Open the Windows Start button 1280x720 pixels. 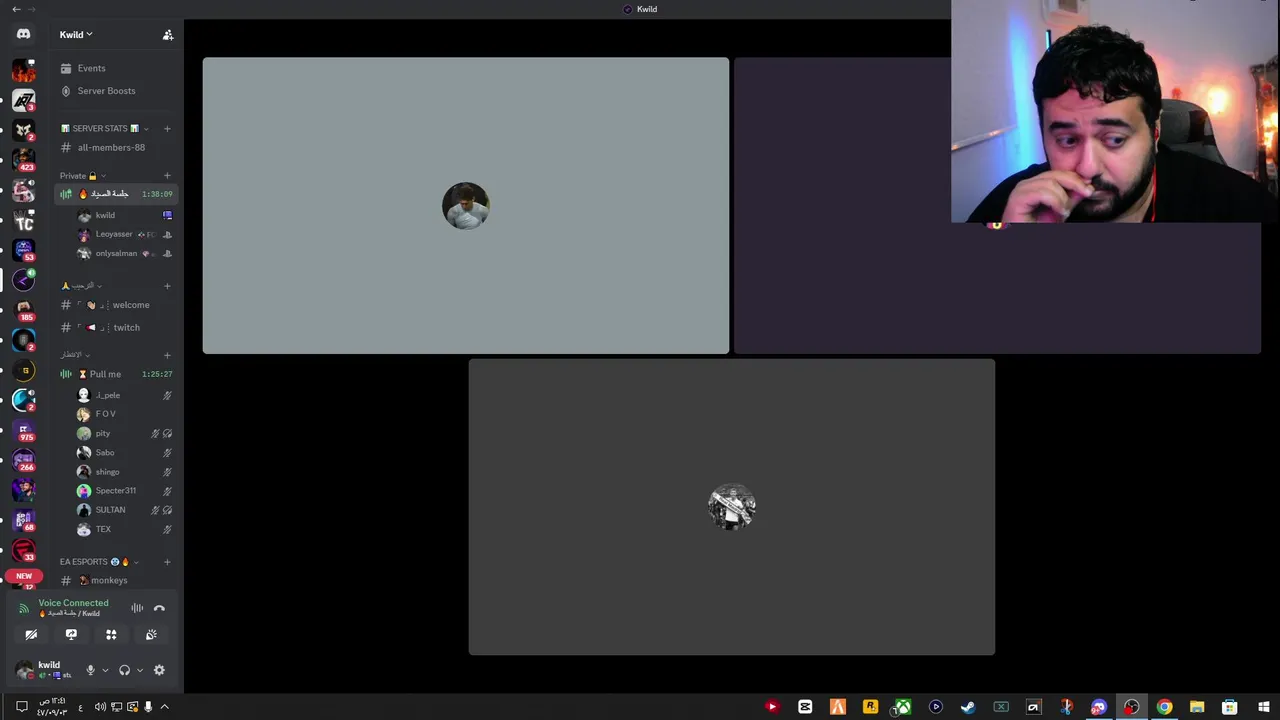pyautogui.click(x=1263, y=707)
